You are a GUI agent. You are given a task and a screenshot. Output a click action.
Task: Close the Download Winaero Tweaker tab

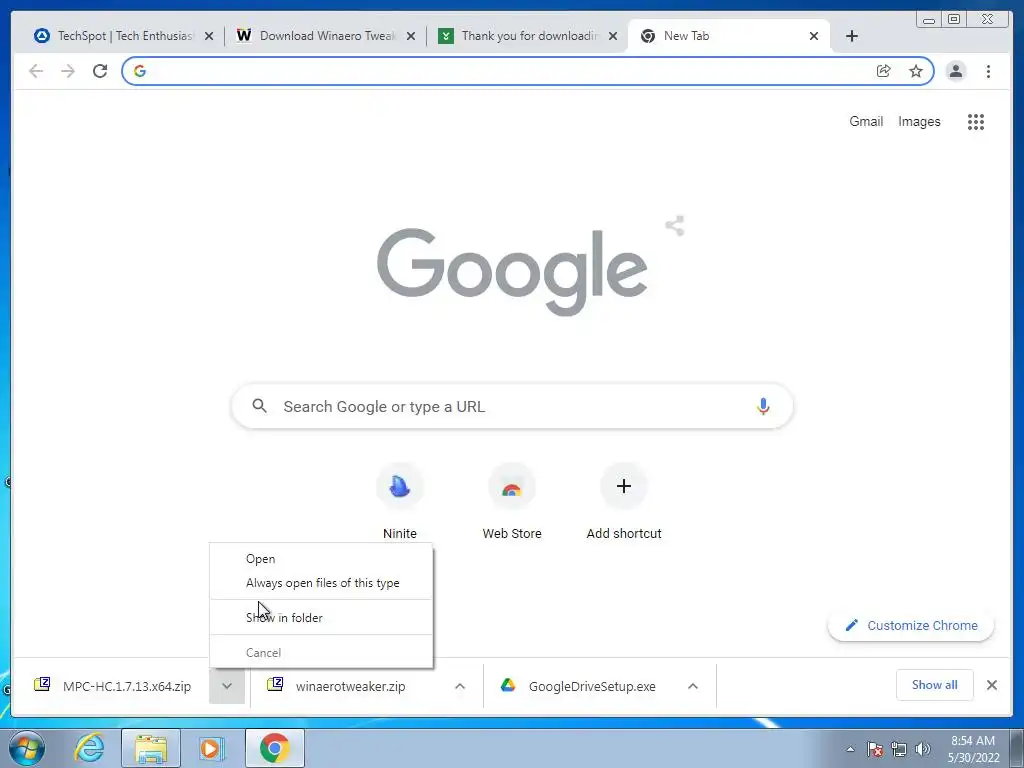[411, 36]
